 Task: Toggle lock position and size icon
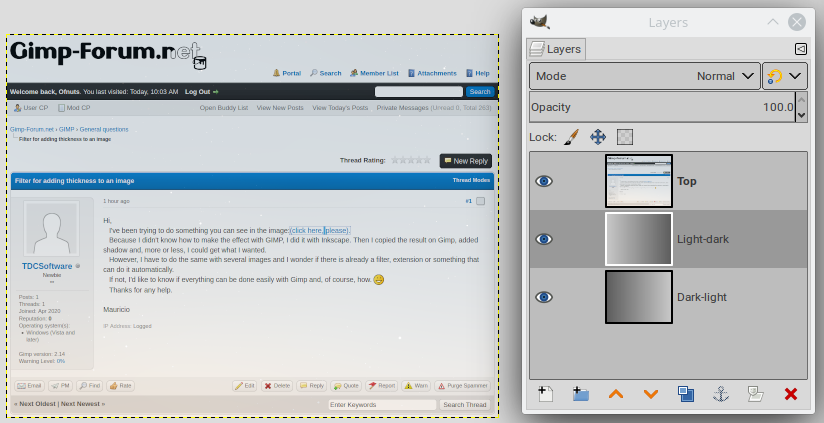click(598, 137)
